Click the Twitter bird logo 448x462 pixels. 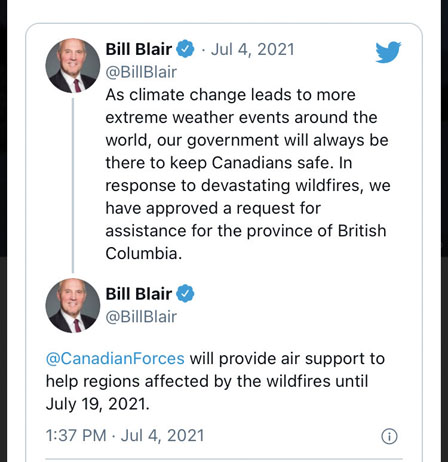pos(388,52)
